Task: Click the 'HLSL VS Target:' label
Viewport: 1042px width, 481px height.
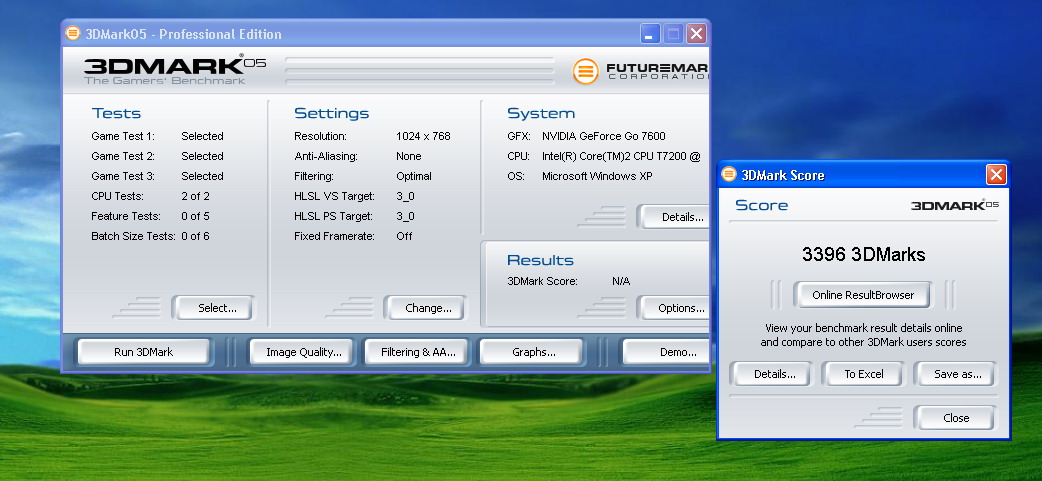Action: [334, 196]
